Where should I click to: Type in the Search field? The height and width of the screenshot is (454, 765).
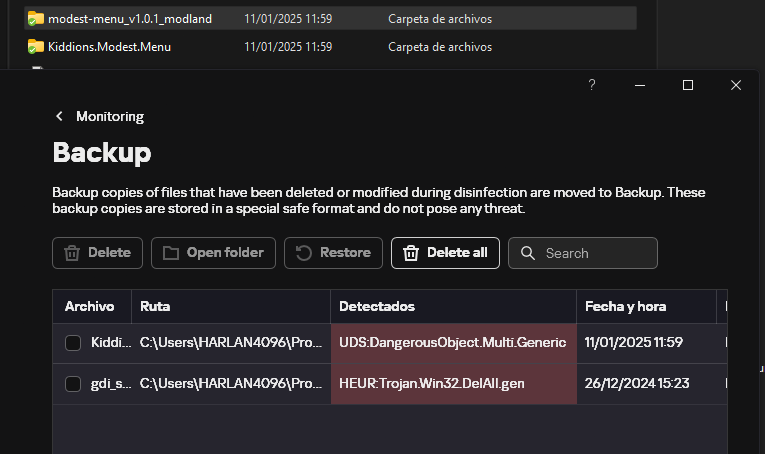[595, 253]
